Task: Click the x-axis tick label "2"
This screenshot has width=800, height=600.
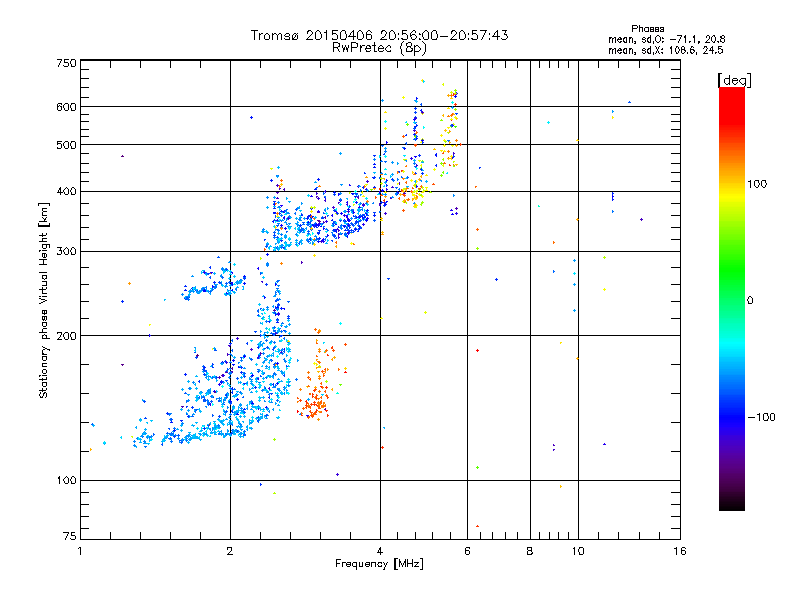Action: (x=230, y=551)
